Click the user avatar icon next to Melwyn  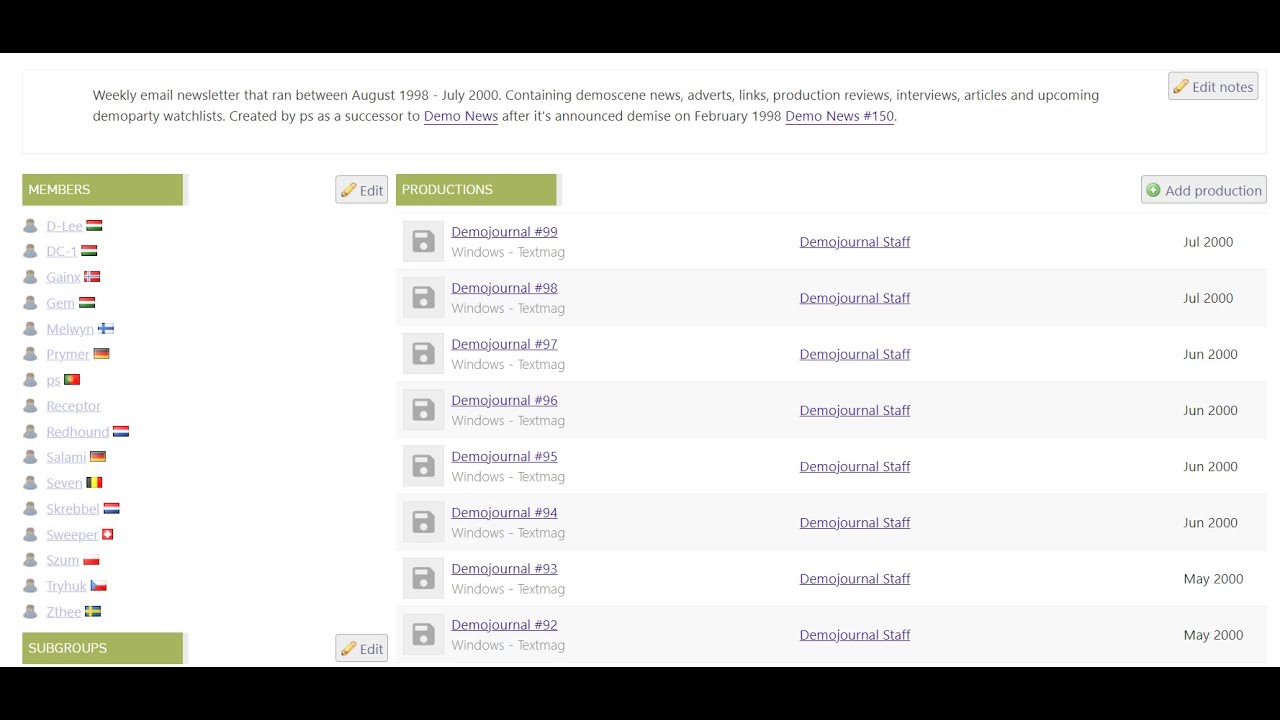pos(30,329)
